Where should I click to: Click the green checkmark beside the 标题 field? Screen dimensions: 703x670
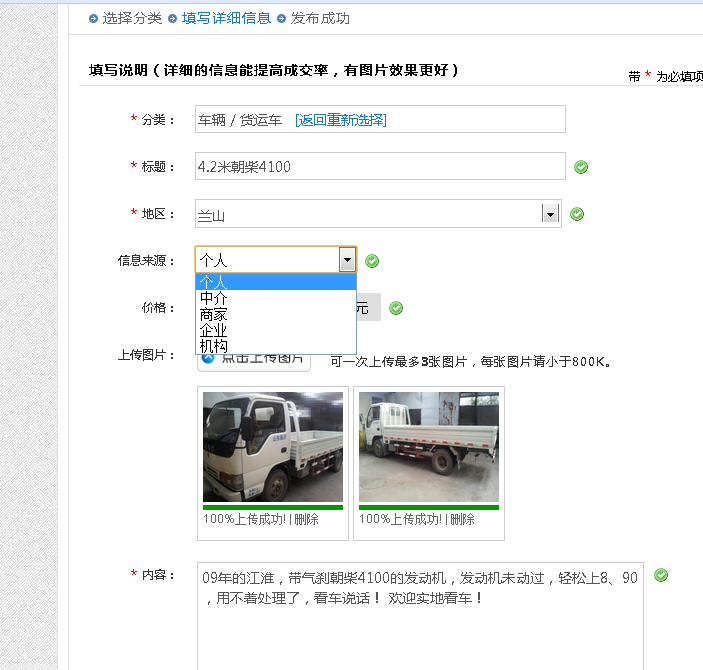coord(581,167)
